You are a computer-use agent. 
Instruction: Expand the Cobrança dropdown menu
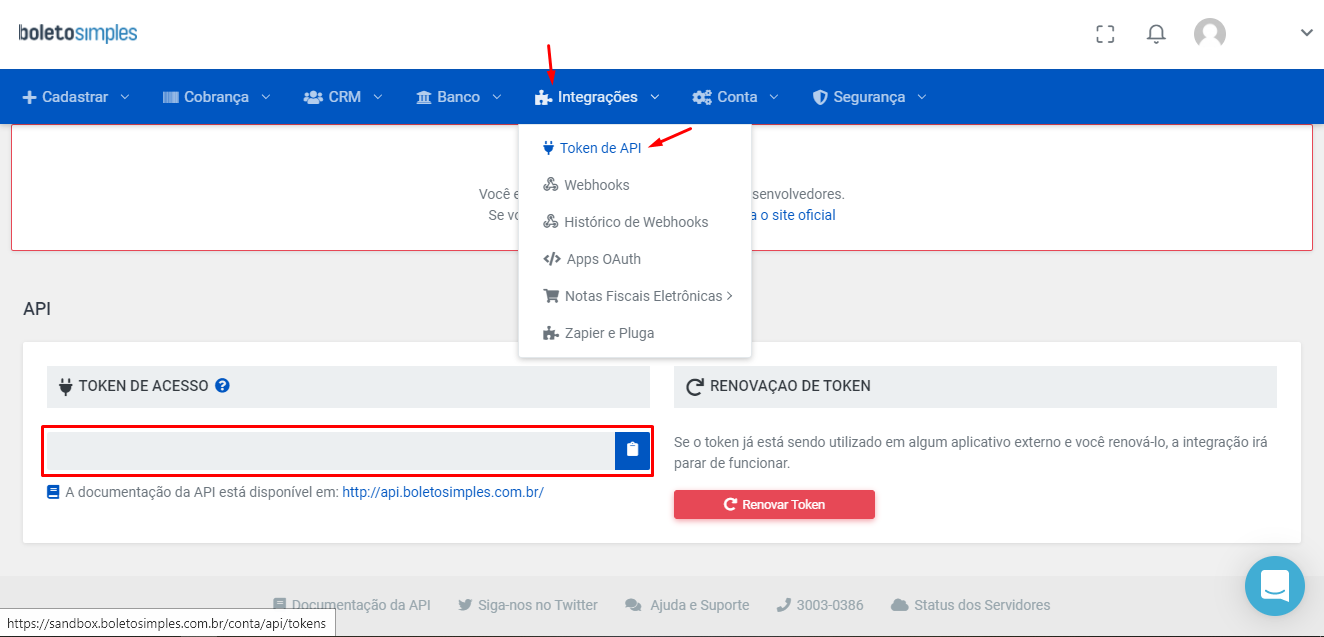(216, 97)
